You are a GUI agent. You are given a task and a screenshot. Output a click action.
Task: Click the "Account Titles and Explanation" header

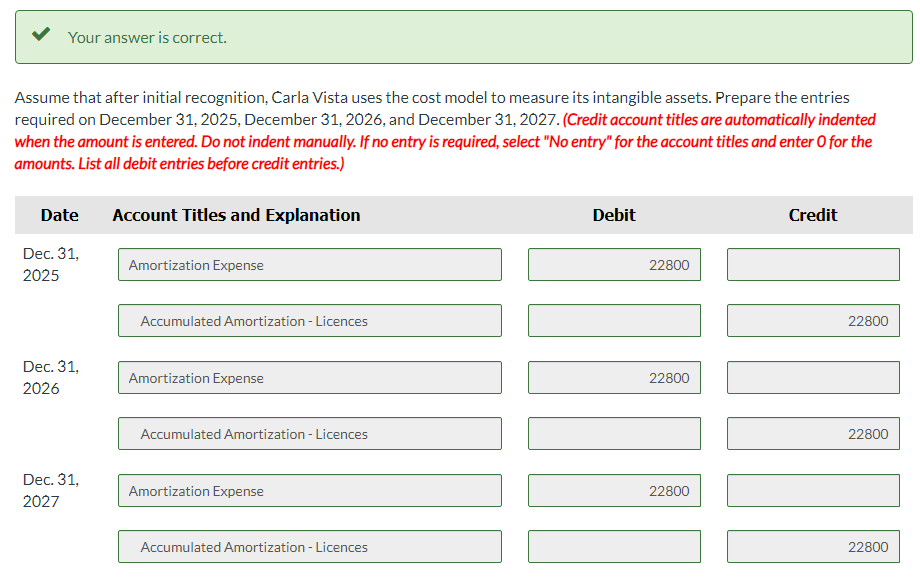(236, 215)
